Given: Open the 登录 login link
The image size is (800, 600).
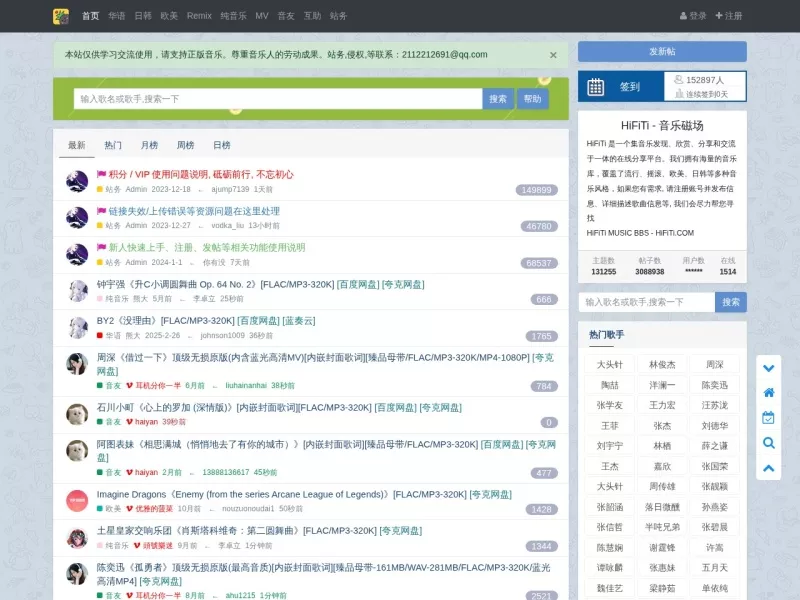Looking at the screenshot, I should pos(693,16).
